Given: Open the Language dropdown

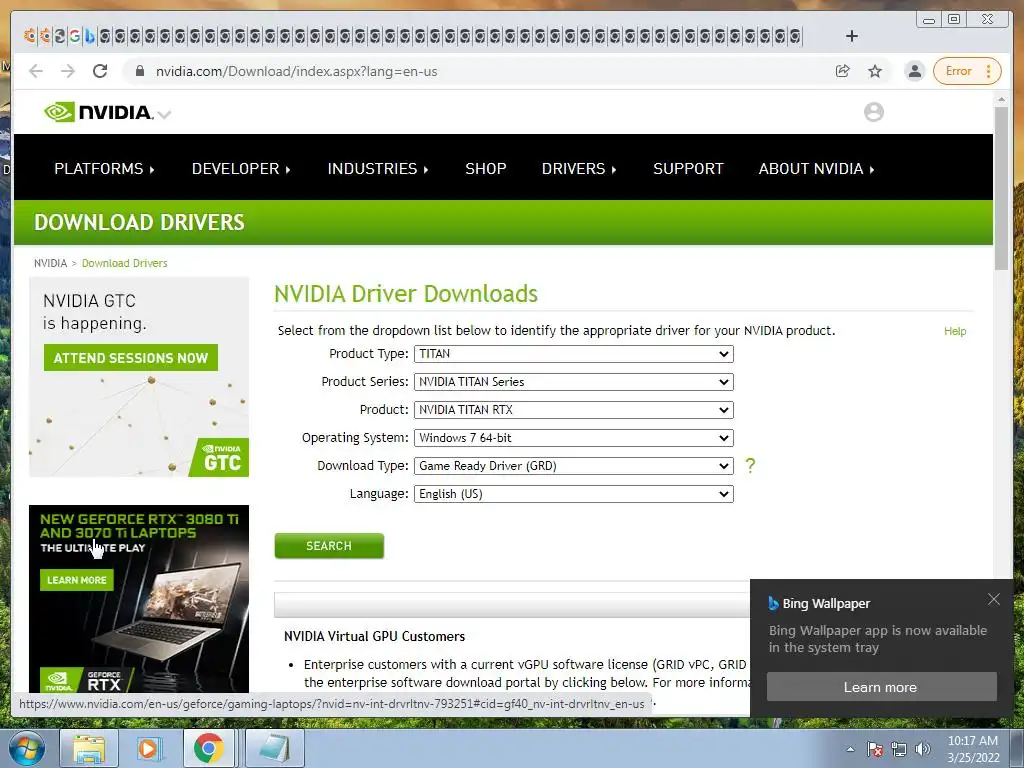Looking at the screenshot, I should (x=573, y=494).
